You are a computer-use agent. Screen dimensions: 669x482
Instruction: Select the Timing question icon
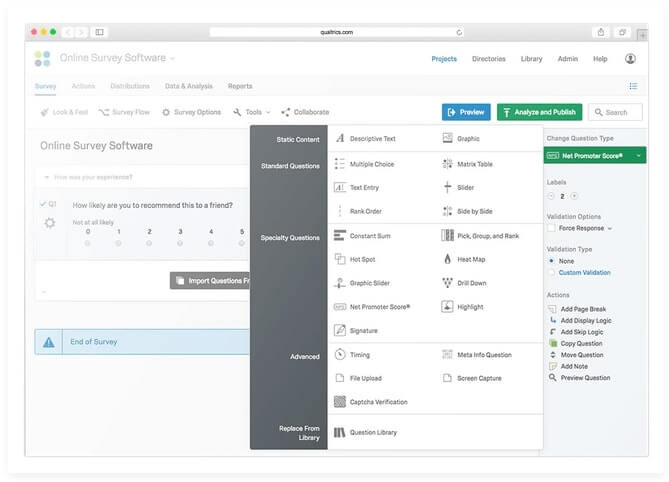[340, 354]
